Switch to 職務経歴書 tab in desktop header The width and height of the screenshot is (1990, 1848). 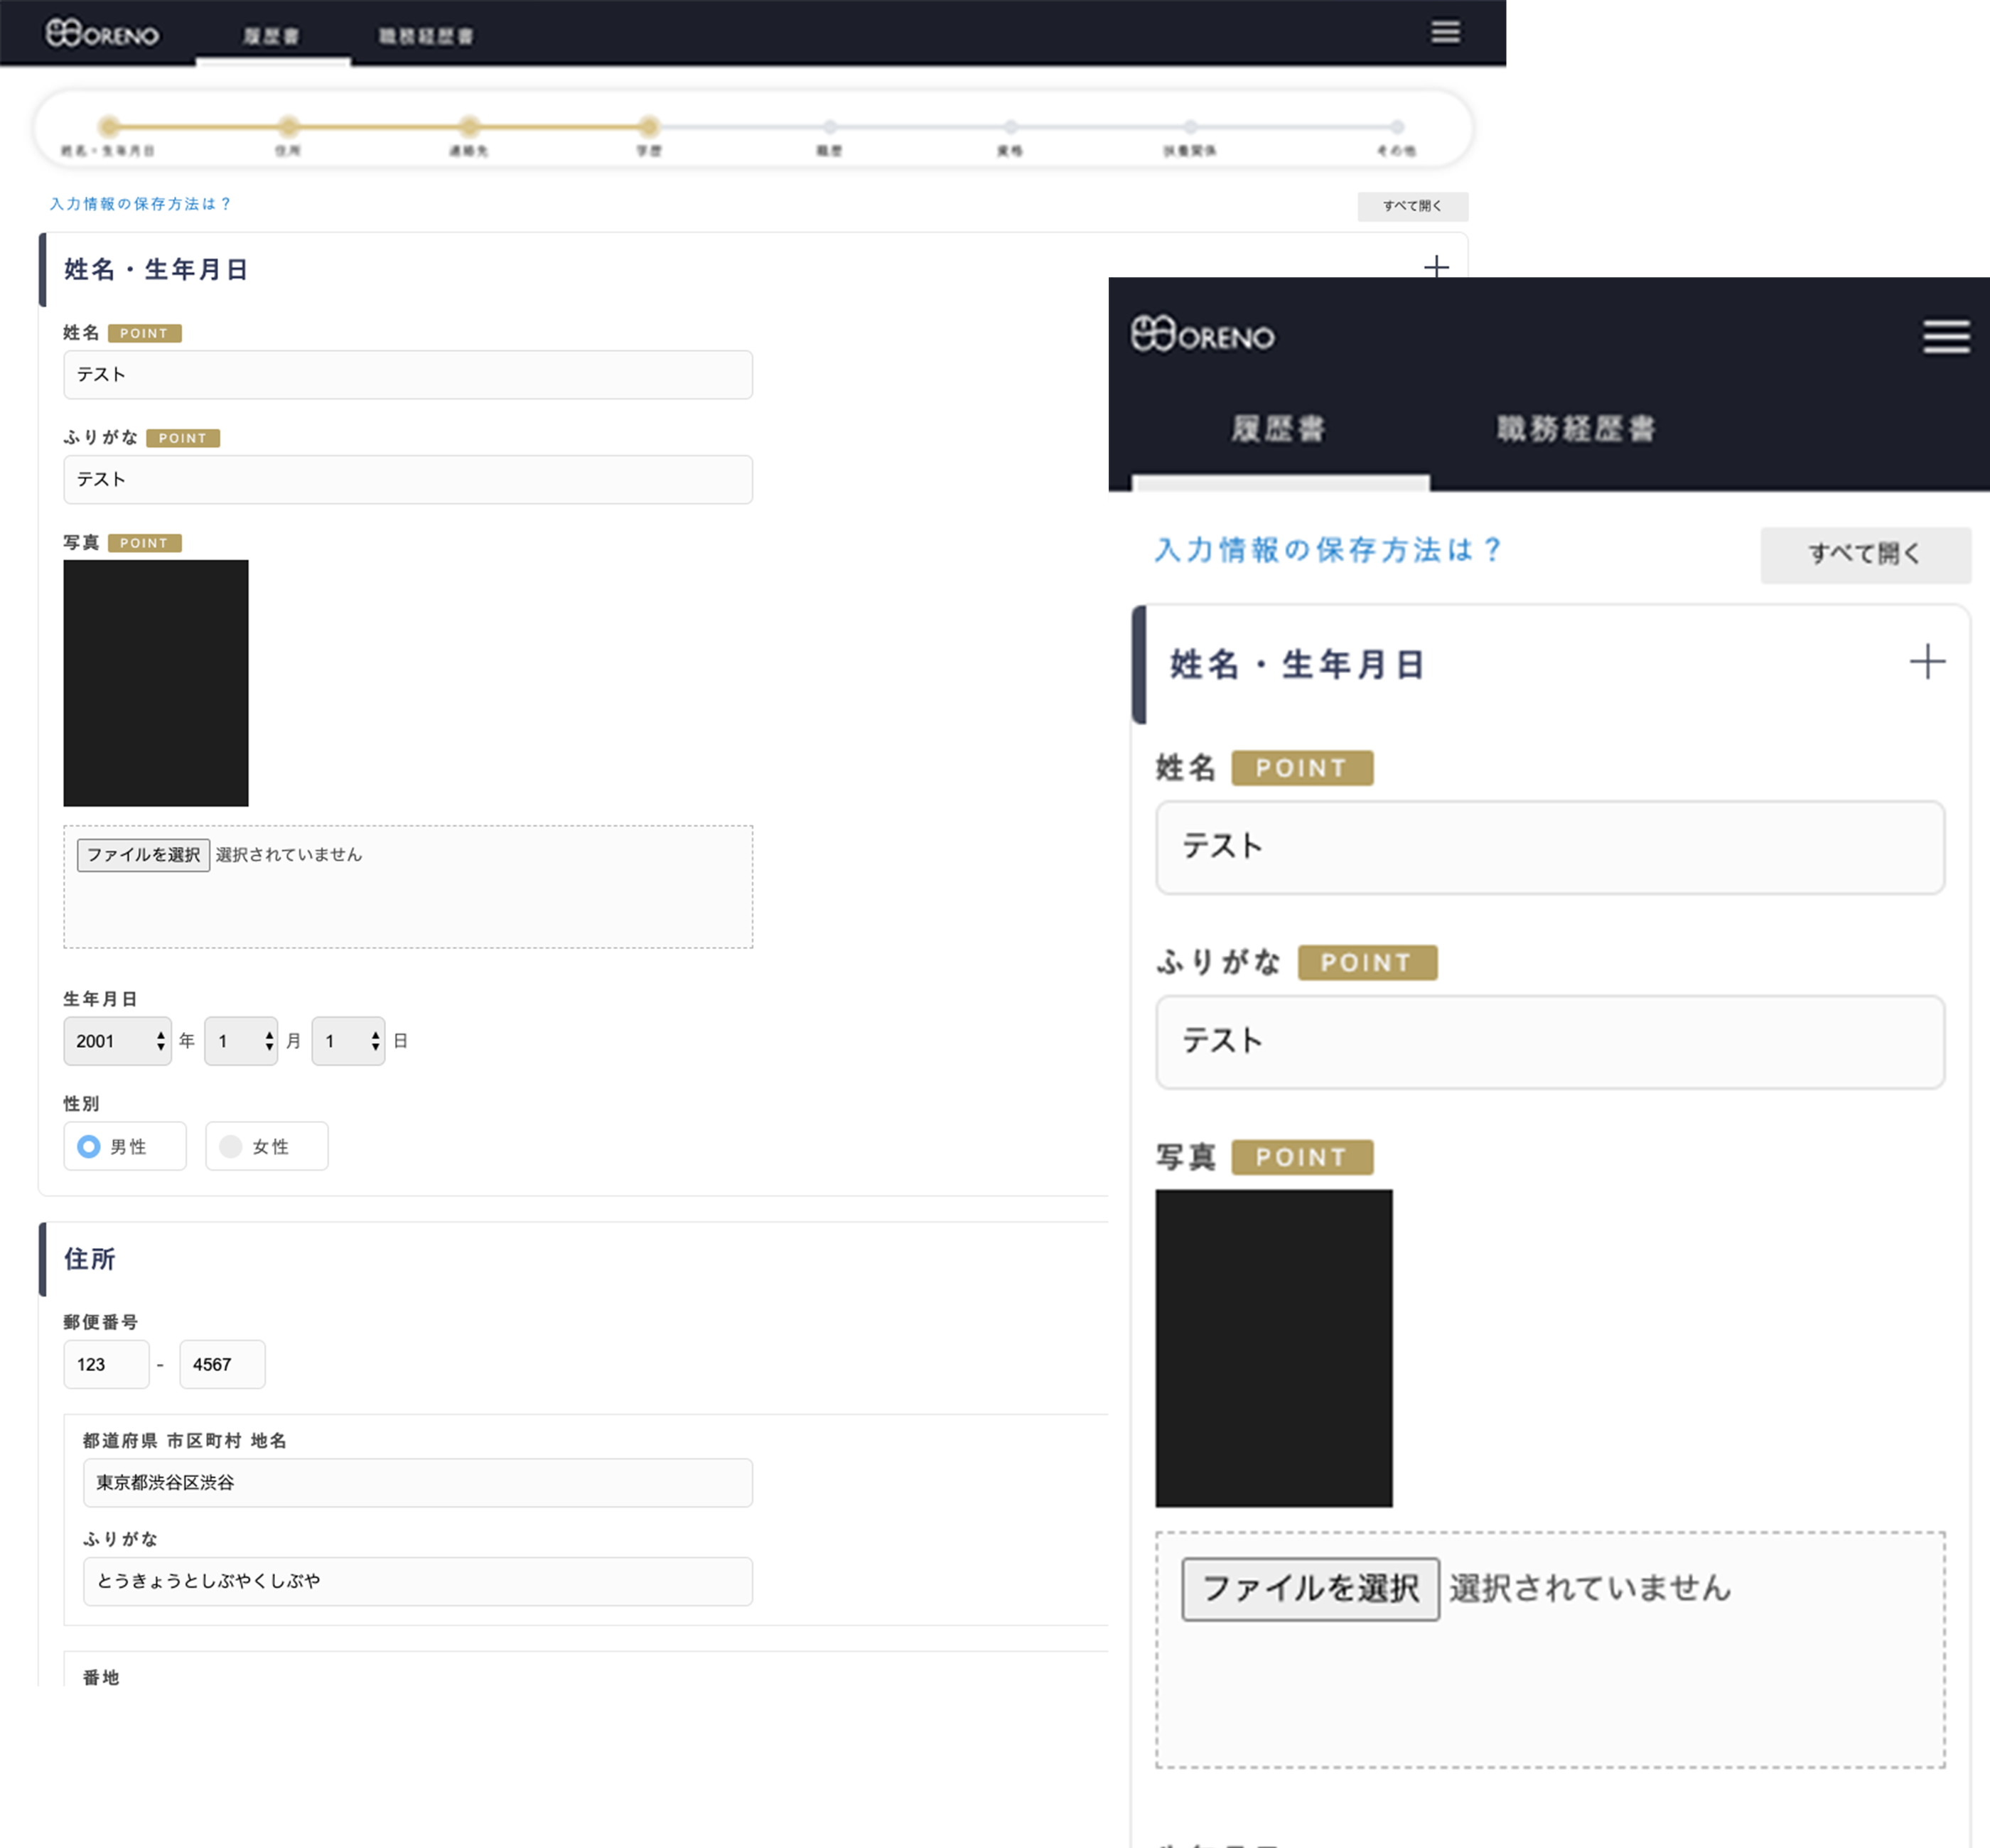pyautogui.click(x=426, y=36)
